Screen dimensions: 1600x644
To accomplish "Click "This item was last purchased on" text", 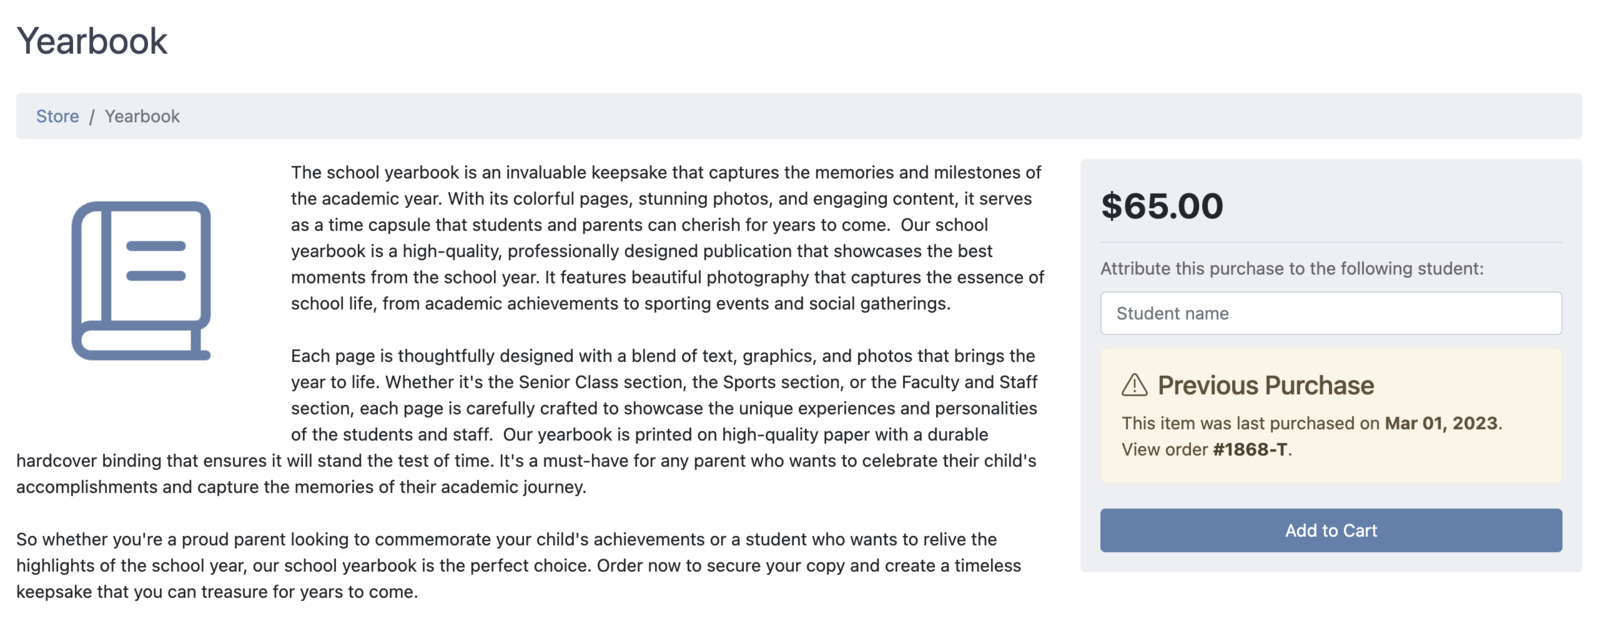I will (x=1251, y=423).
